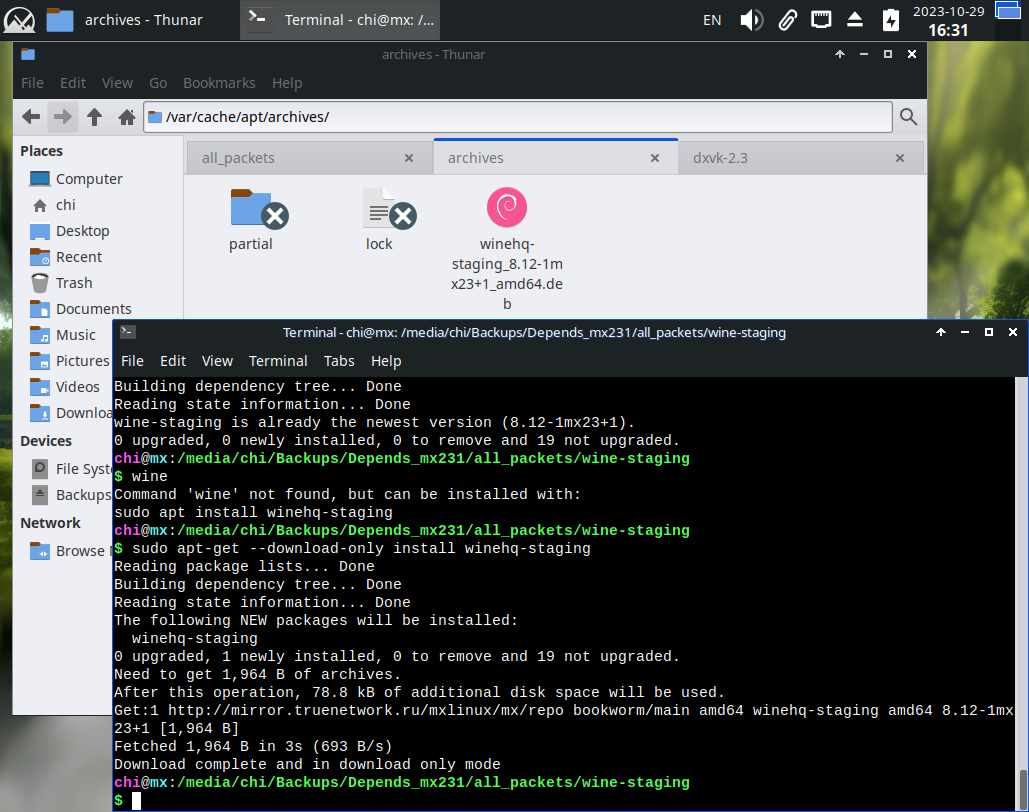Open the Bookmarks menu in Thunar
1029x812 pixels.
[219, 83]
